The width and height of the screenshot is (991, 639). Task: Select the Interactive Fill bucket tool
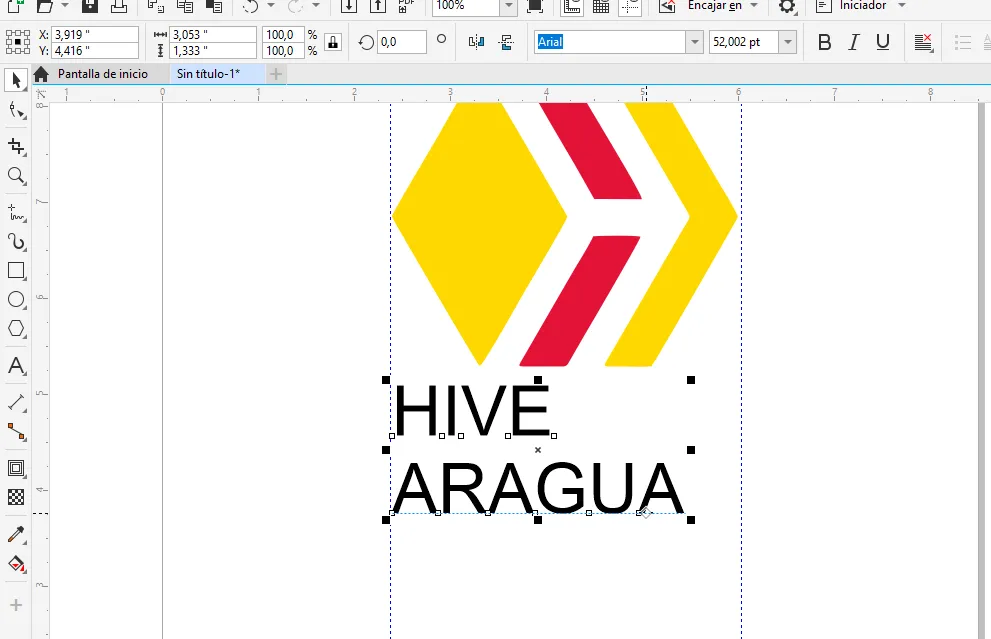16,564
